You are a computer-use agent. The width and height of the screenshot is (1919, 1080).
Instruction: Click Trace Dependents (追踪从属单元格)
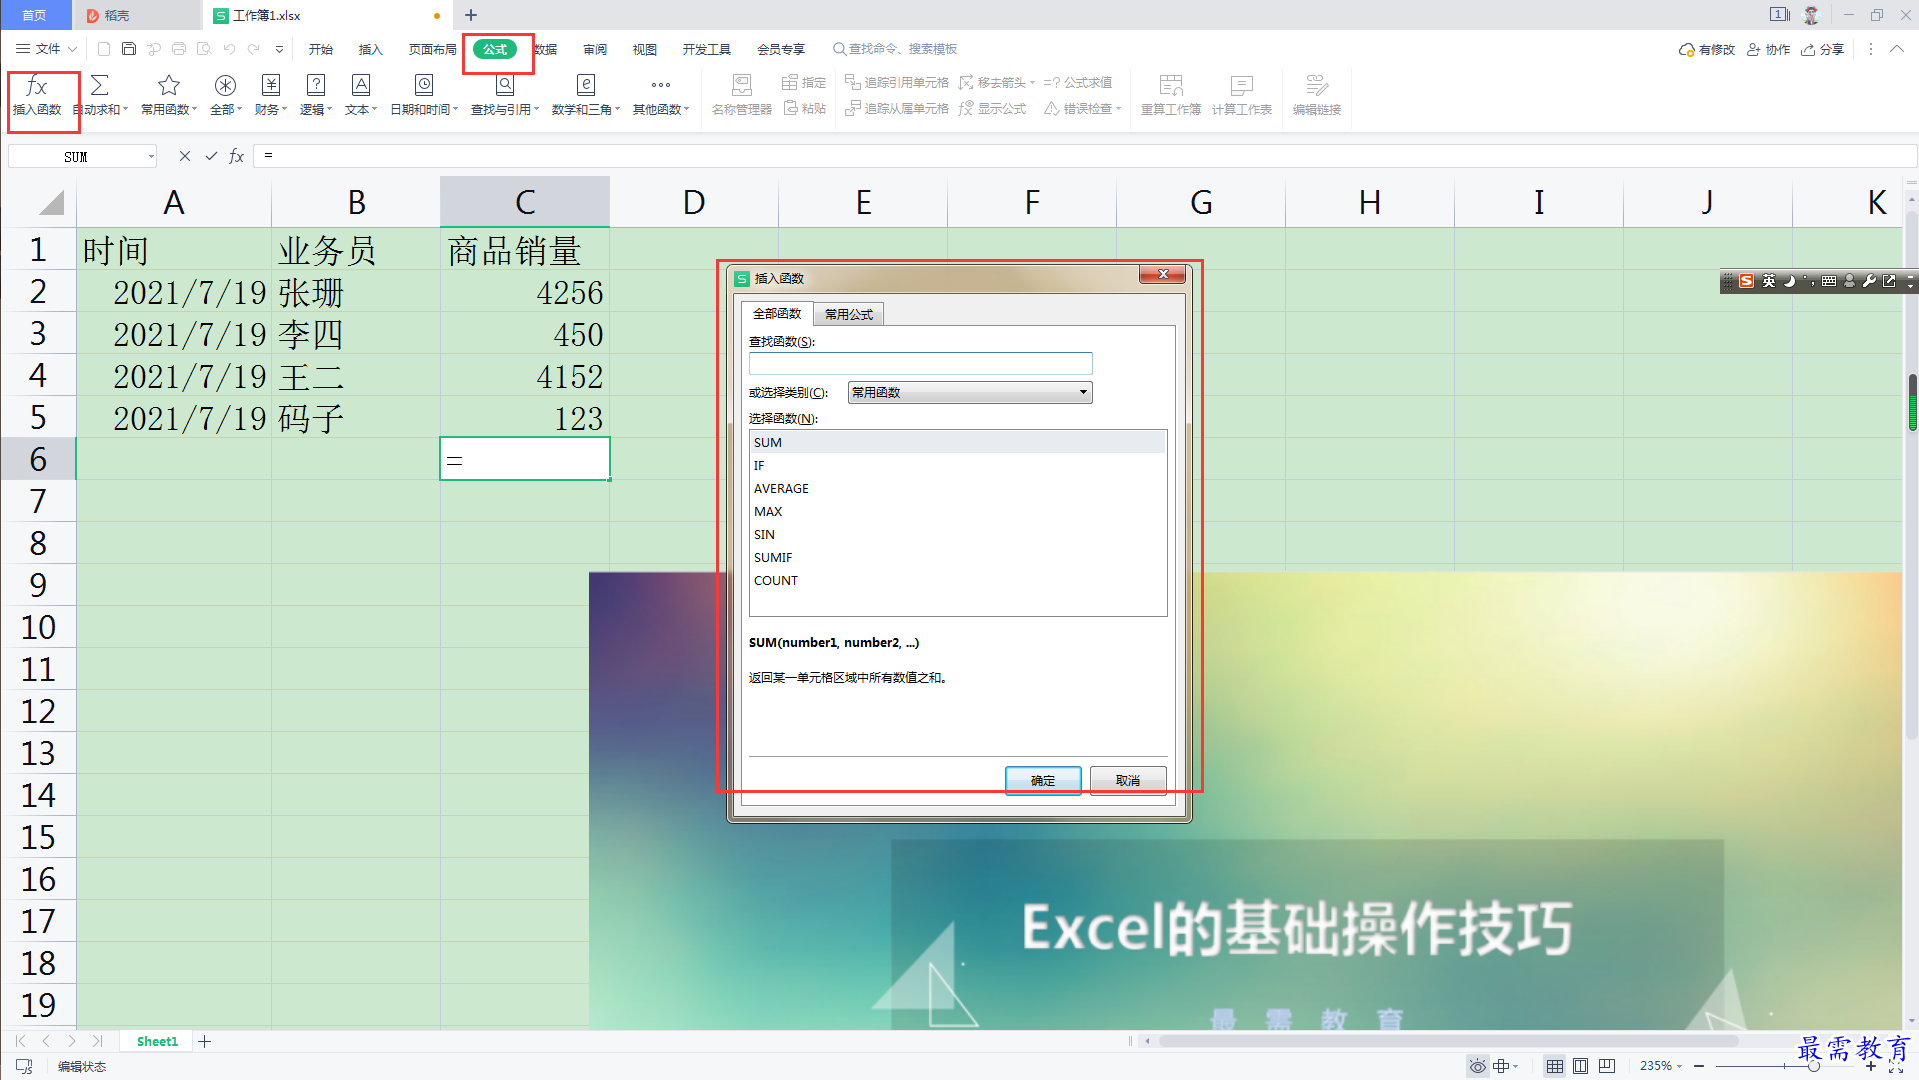pyautogui.click(x=897, y=108)
